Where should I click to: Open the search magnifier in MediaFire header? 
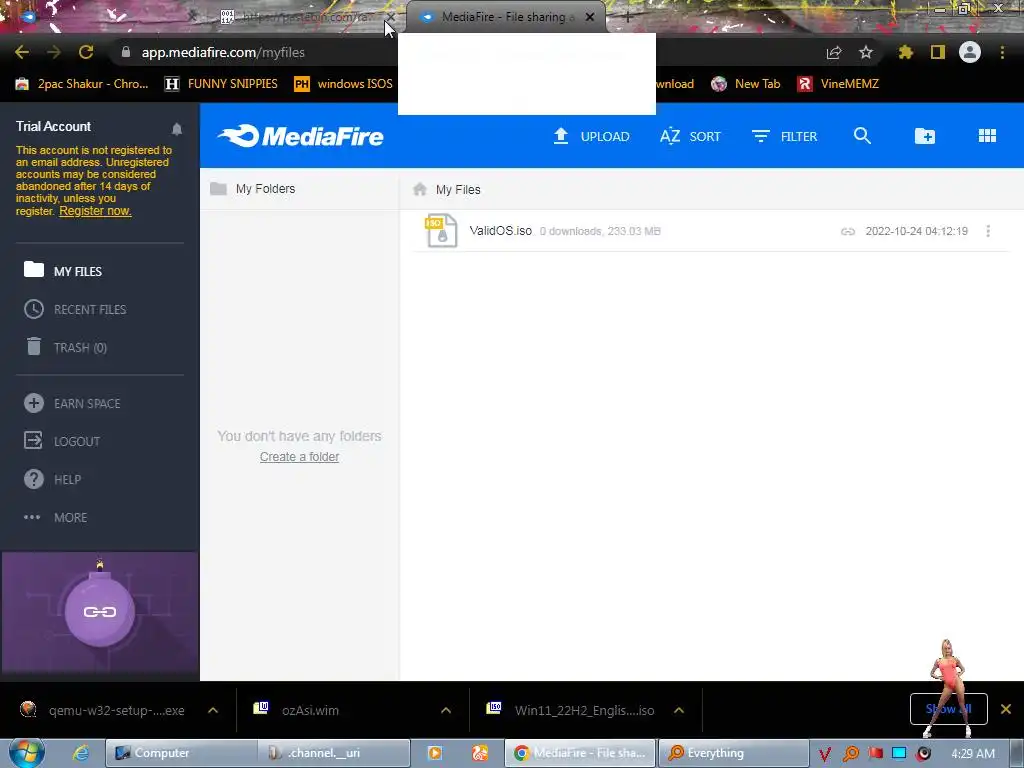click(x=862, y=136)
